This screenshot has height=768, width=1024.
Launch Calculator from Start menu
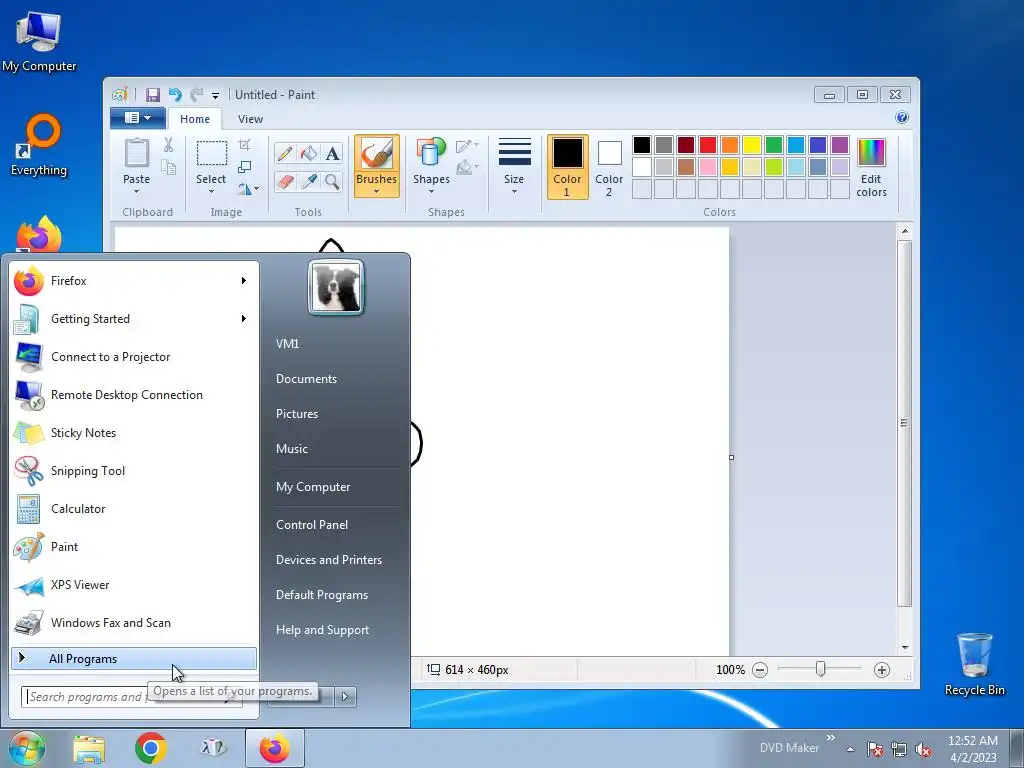point(134,509)
